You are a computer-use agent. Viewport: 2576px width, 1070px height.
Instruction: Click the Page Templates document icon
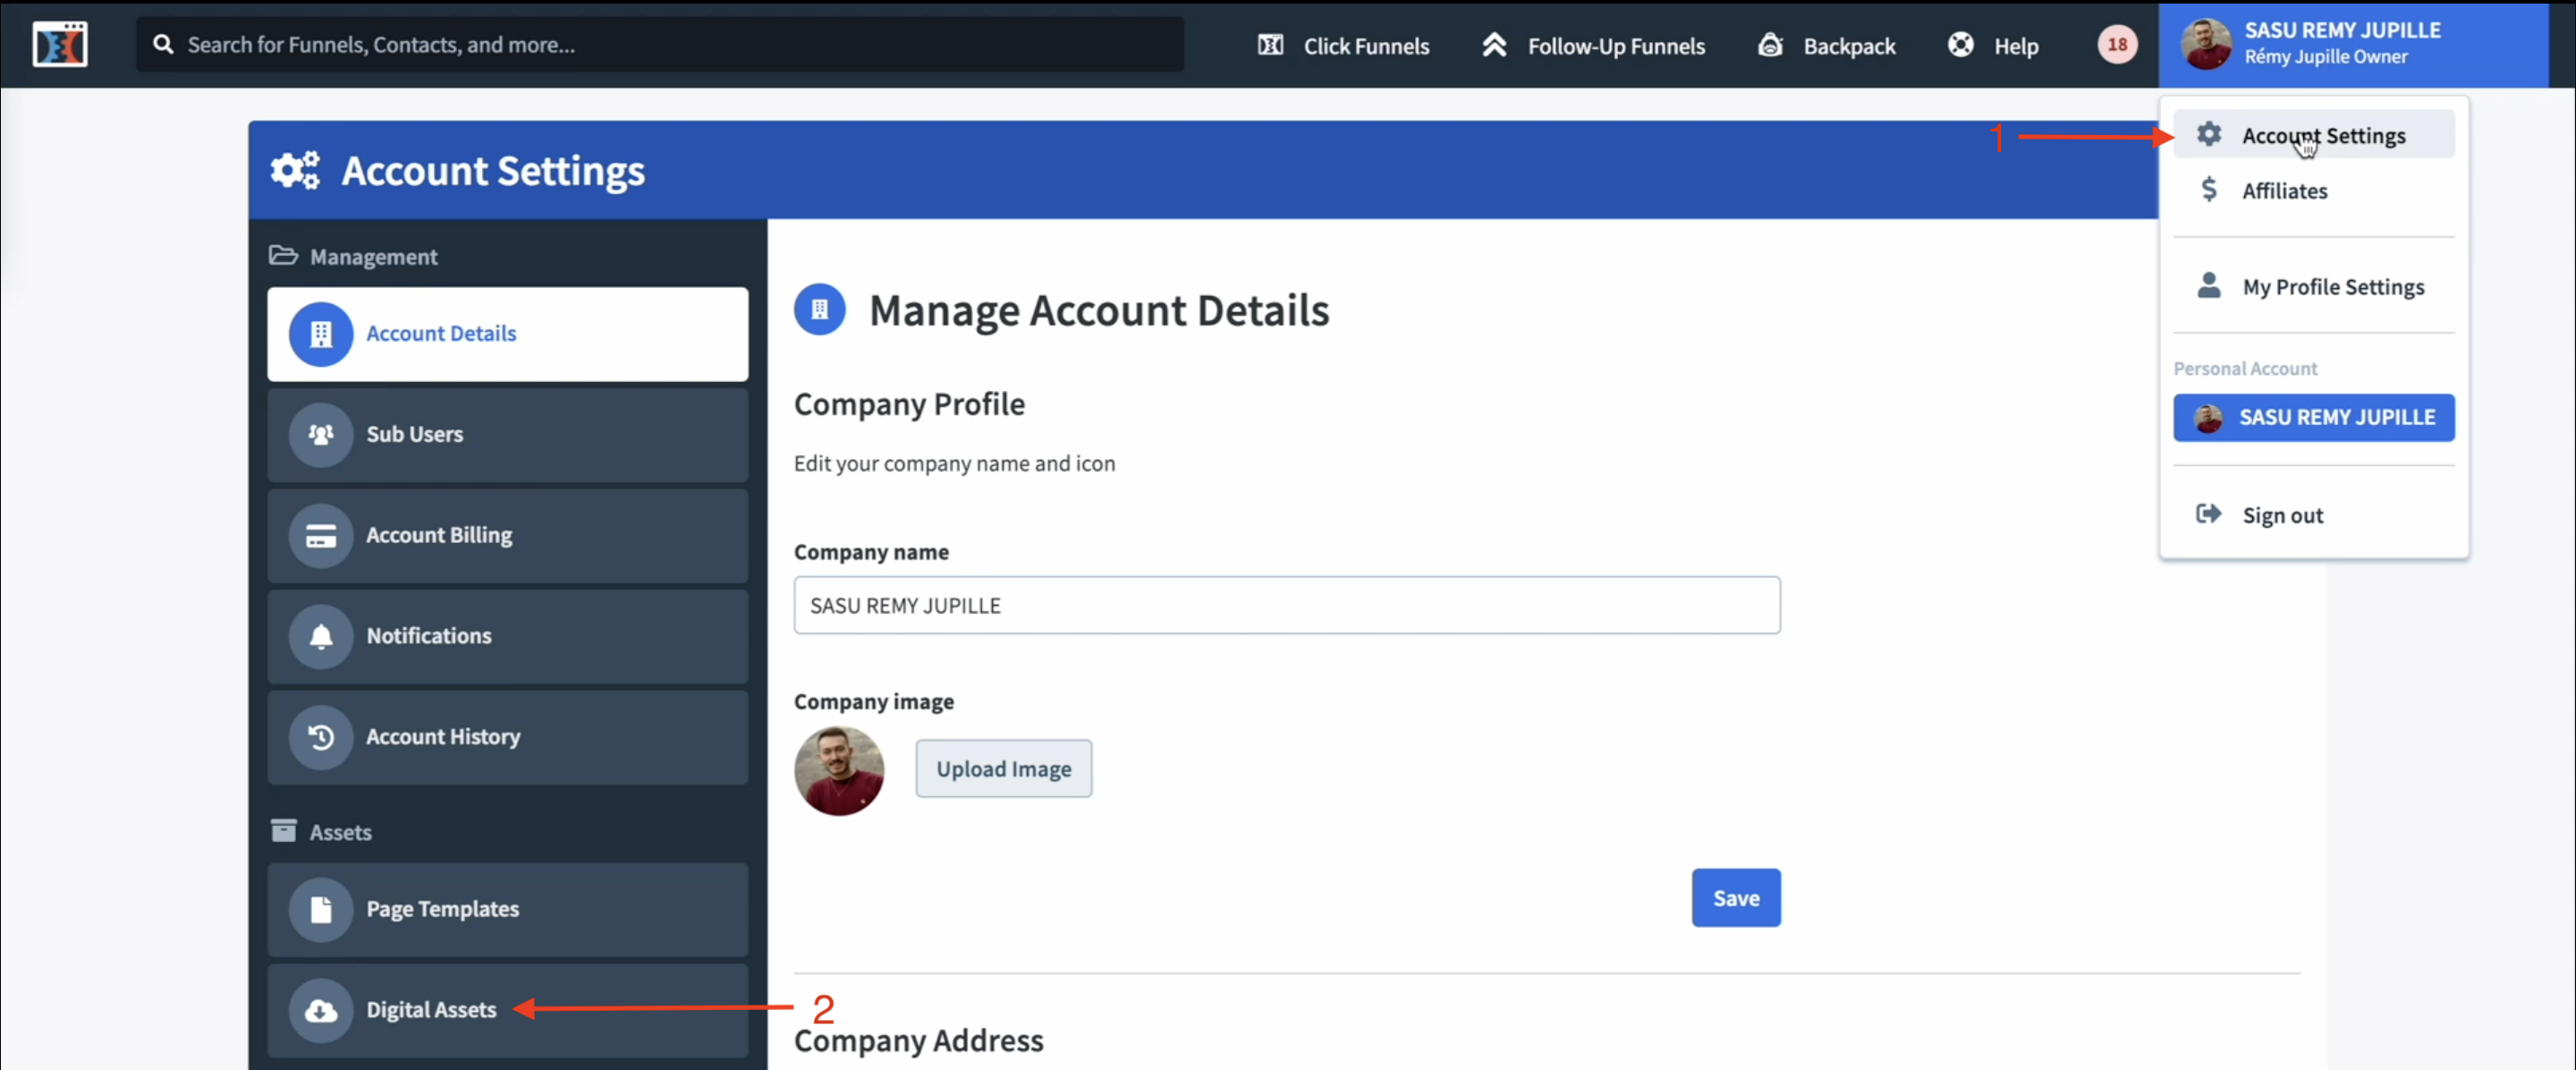[x=321, y=909]
